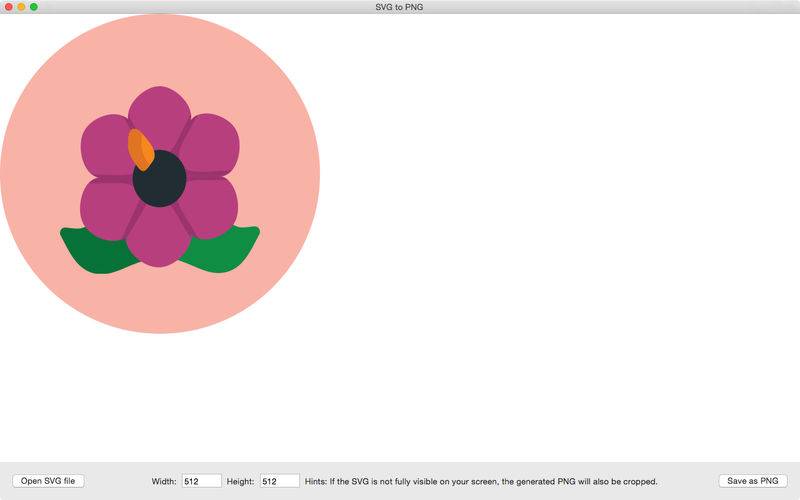Image resolution: width=800 pixels, height=500 pixels.
Task: Click the Open SVG file button
Action: 48,481
